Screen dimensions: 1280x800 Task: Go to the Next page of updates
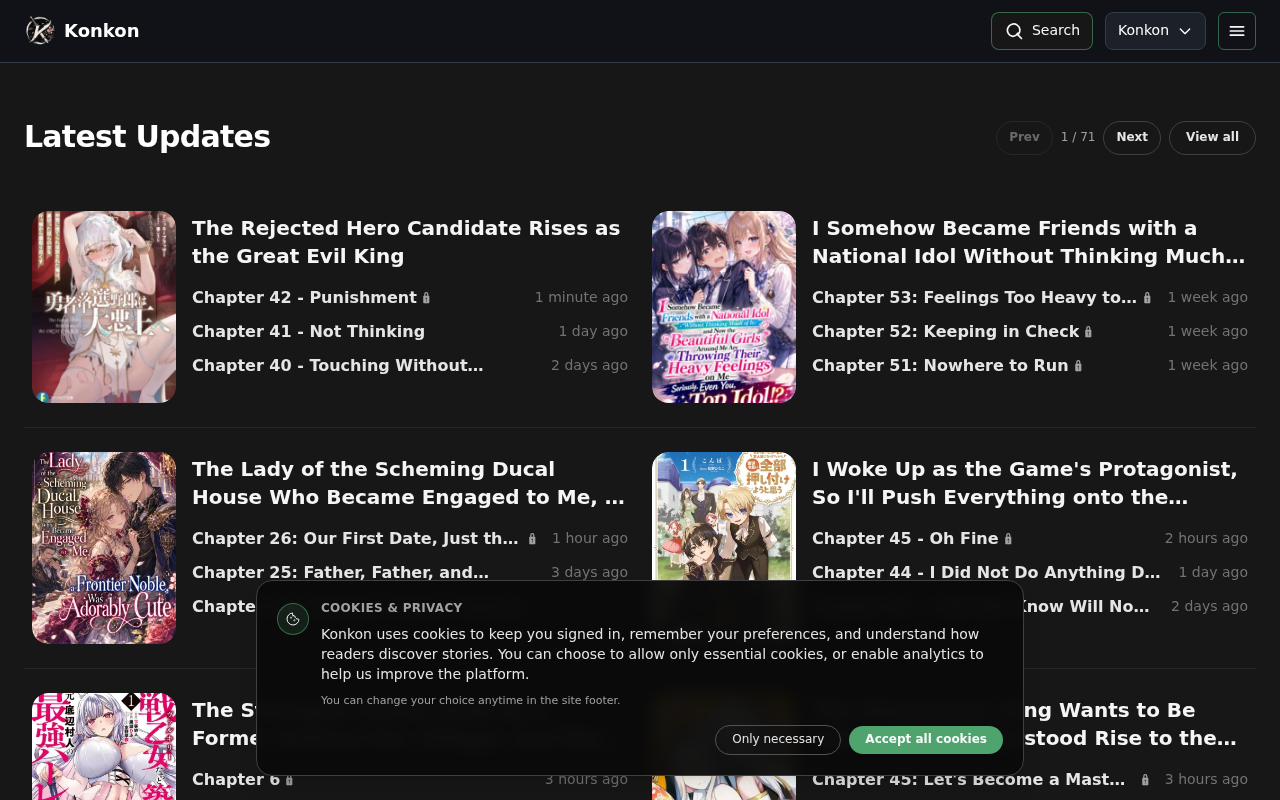[x=1132, y=138]
